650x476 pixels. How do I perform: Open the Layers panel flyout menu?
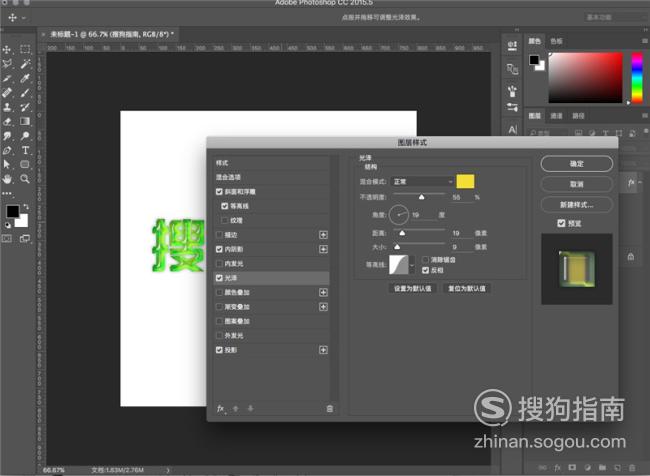pyautogui.click(x=645, y=116)
